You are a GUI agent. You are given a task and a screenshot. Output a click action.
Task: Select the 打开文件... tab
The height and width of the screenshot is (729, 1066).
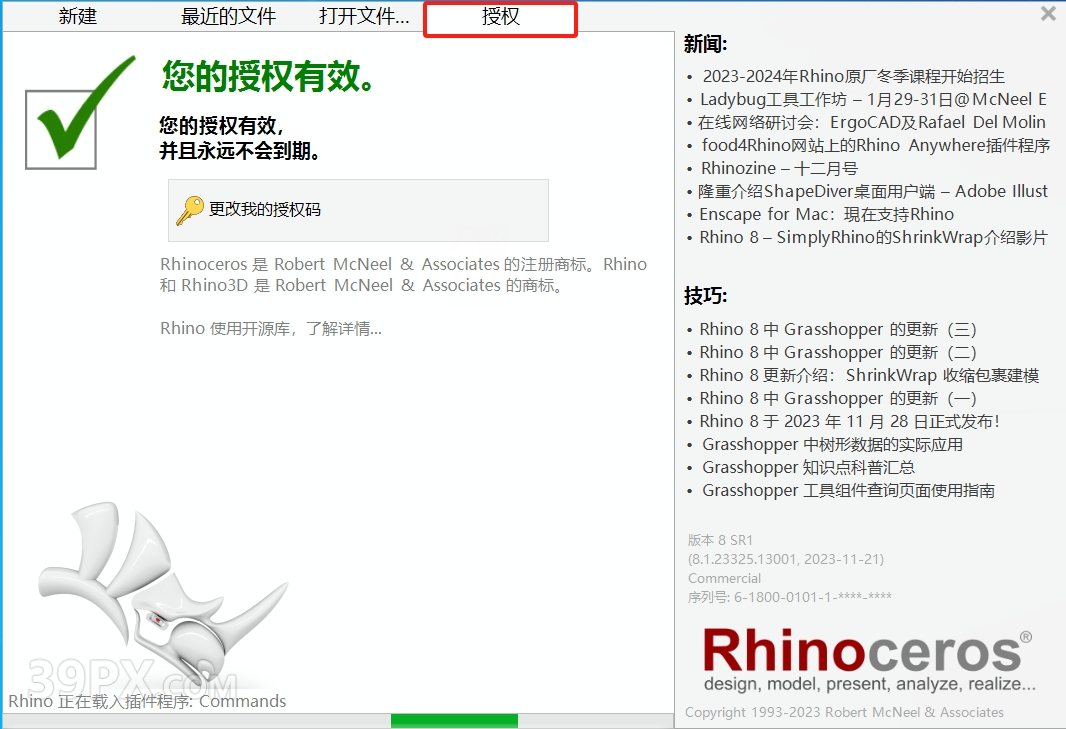click(364, 16)
